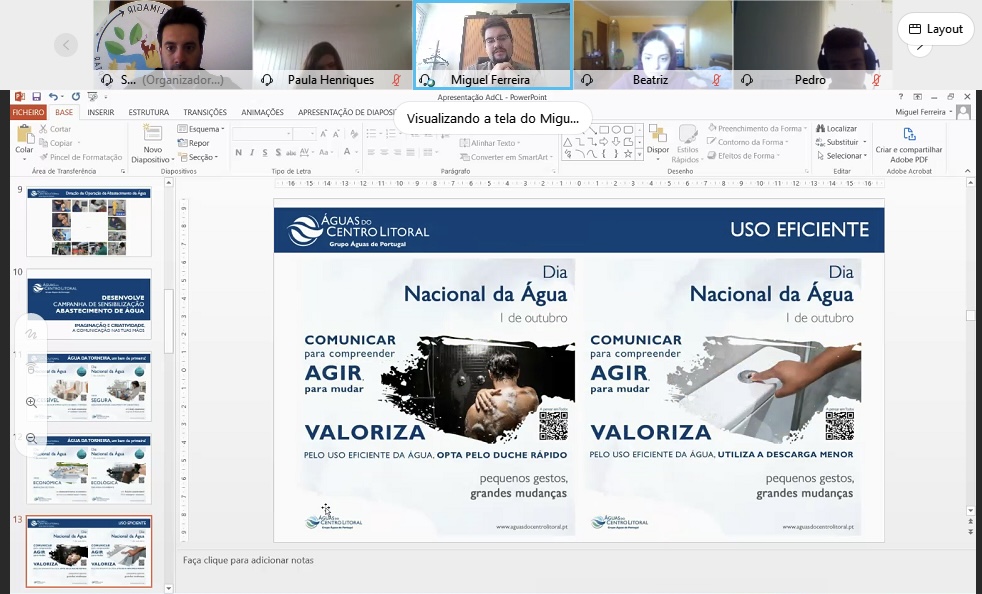Click the Colar paste icon

coord(24,138)
